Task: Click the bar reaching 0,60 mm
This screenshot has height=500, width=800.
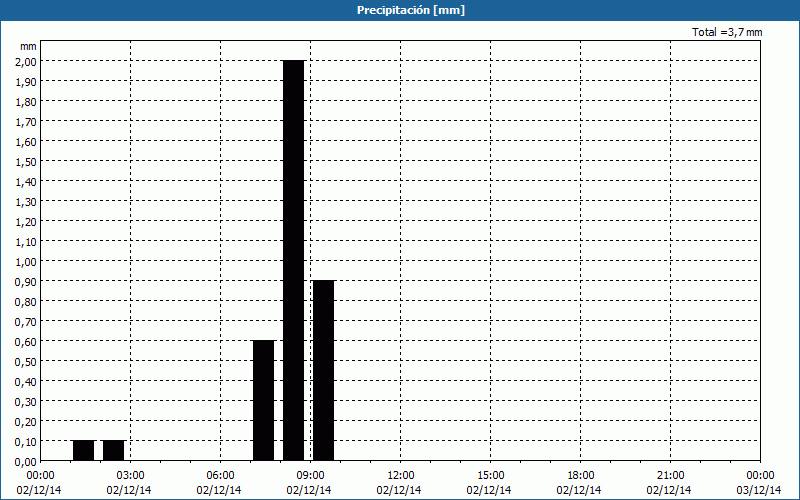Action: coord(264,401)
